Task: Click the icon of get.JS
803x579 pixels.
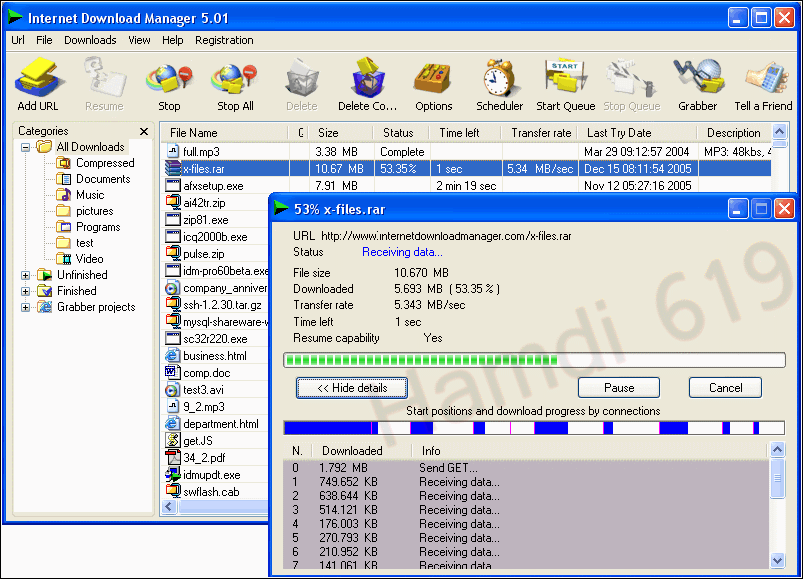Action: pyautogui.click(x=173, y=440)
